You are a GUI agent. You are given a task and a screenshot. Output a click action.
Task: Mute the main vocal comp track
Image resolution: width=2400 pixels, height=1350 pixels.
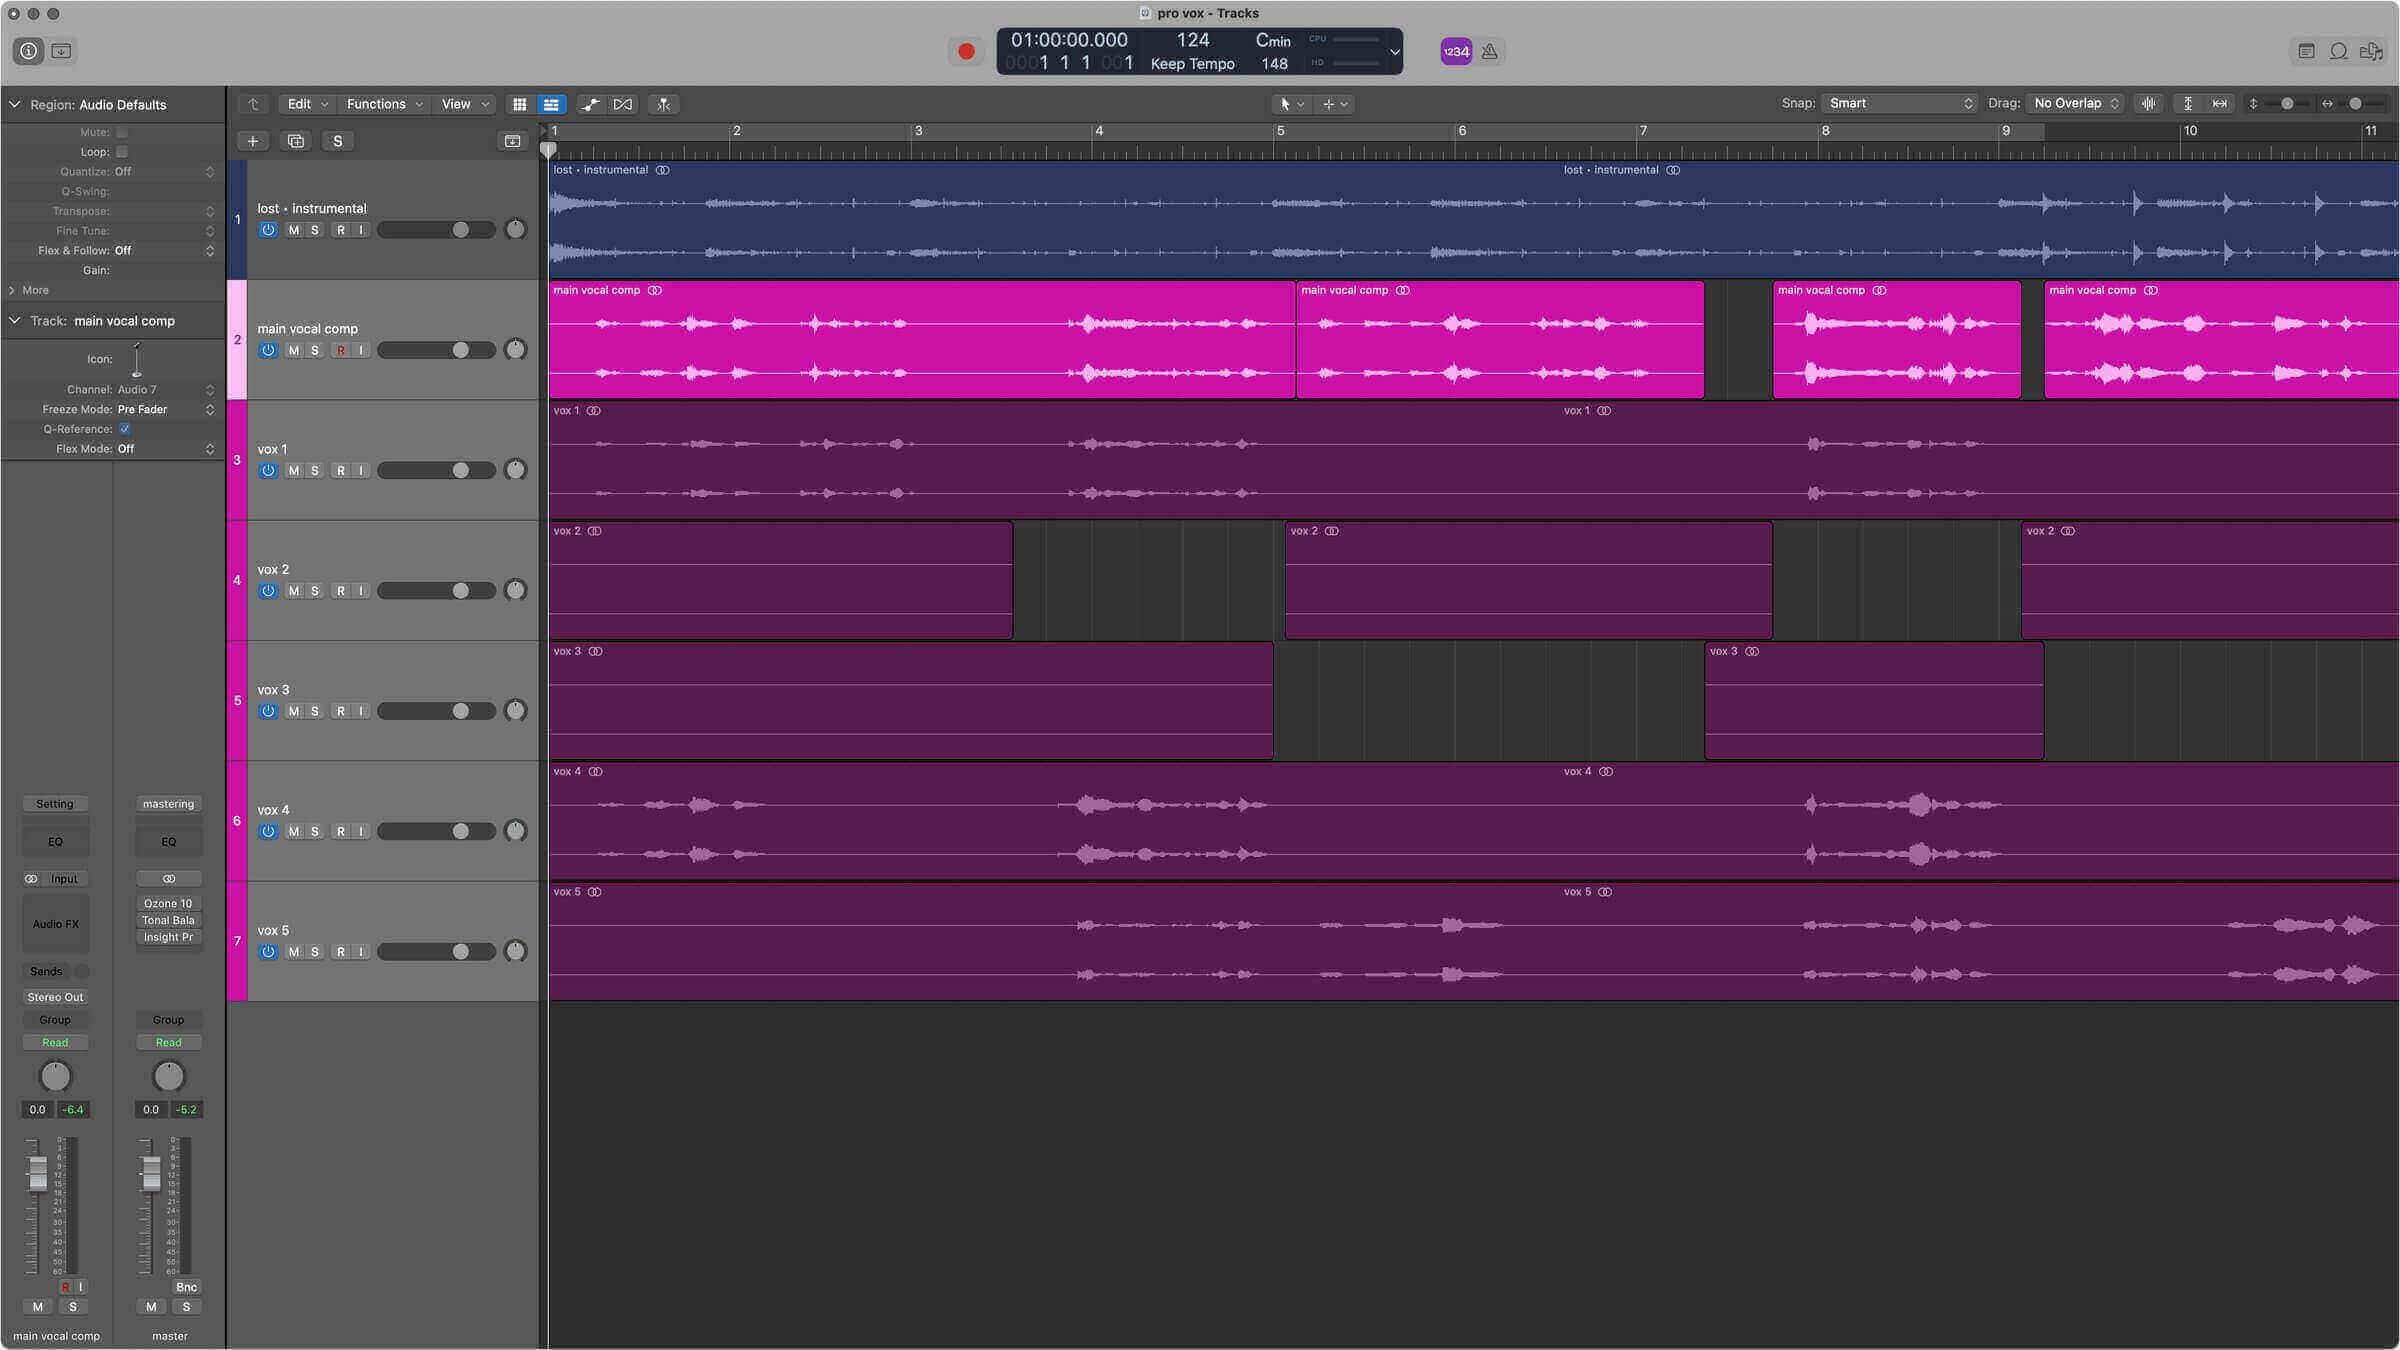pyautogui.click(x=293, y=350)
